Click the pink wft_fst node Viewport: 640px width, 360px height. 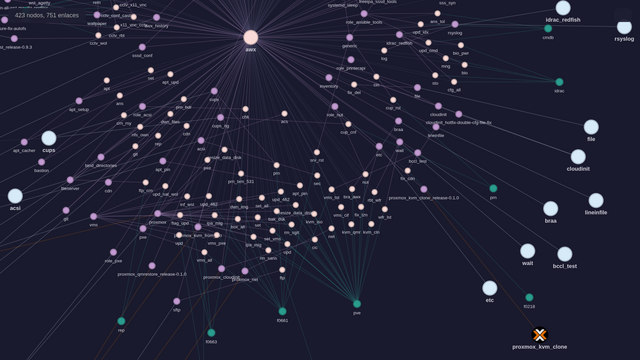click(384, 209)
